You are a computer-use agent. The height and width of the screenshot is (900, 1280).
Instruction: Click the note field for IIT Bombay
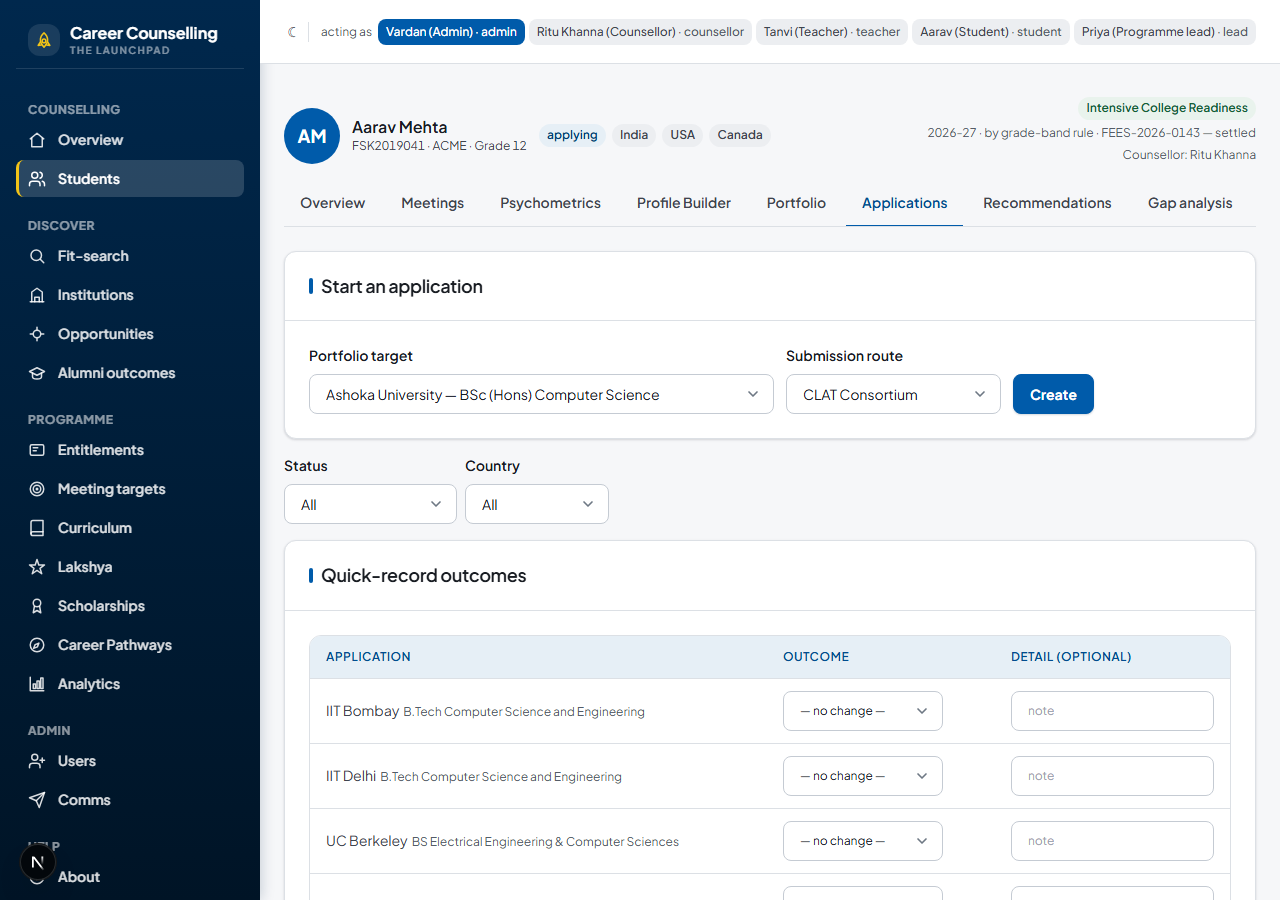(x=1112, y=711)
